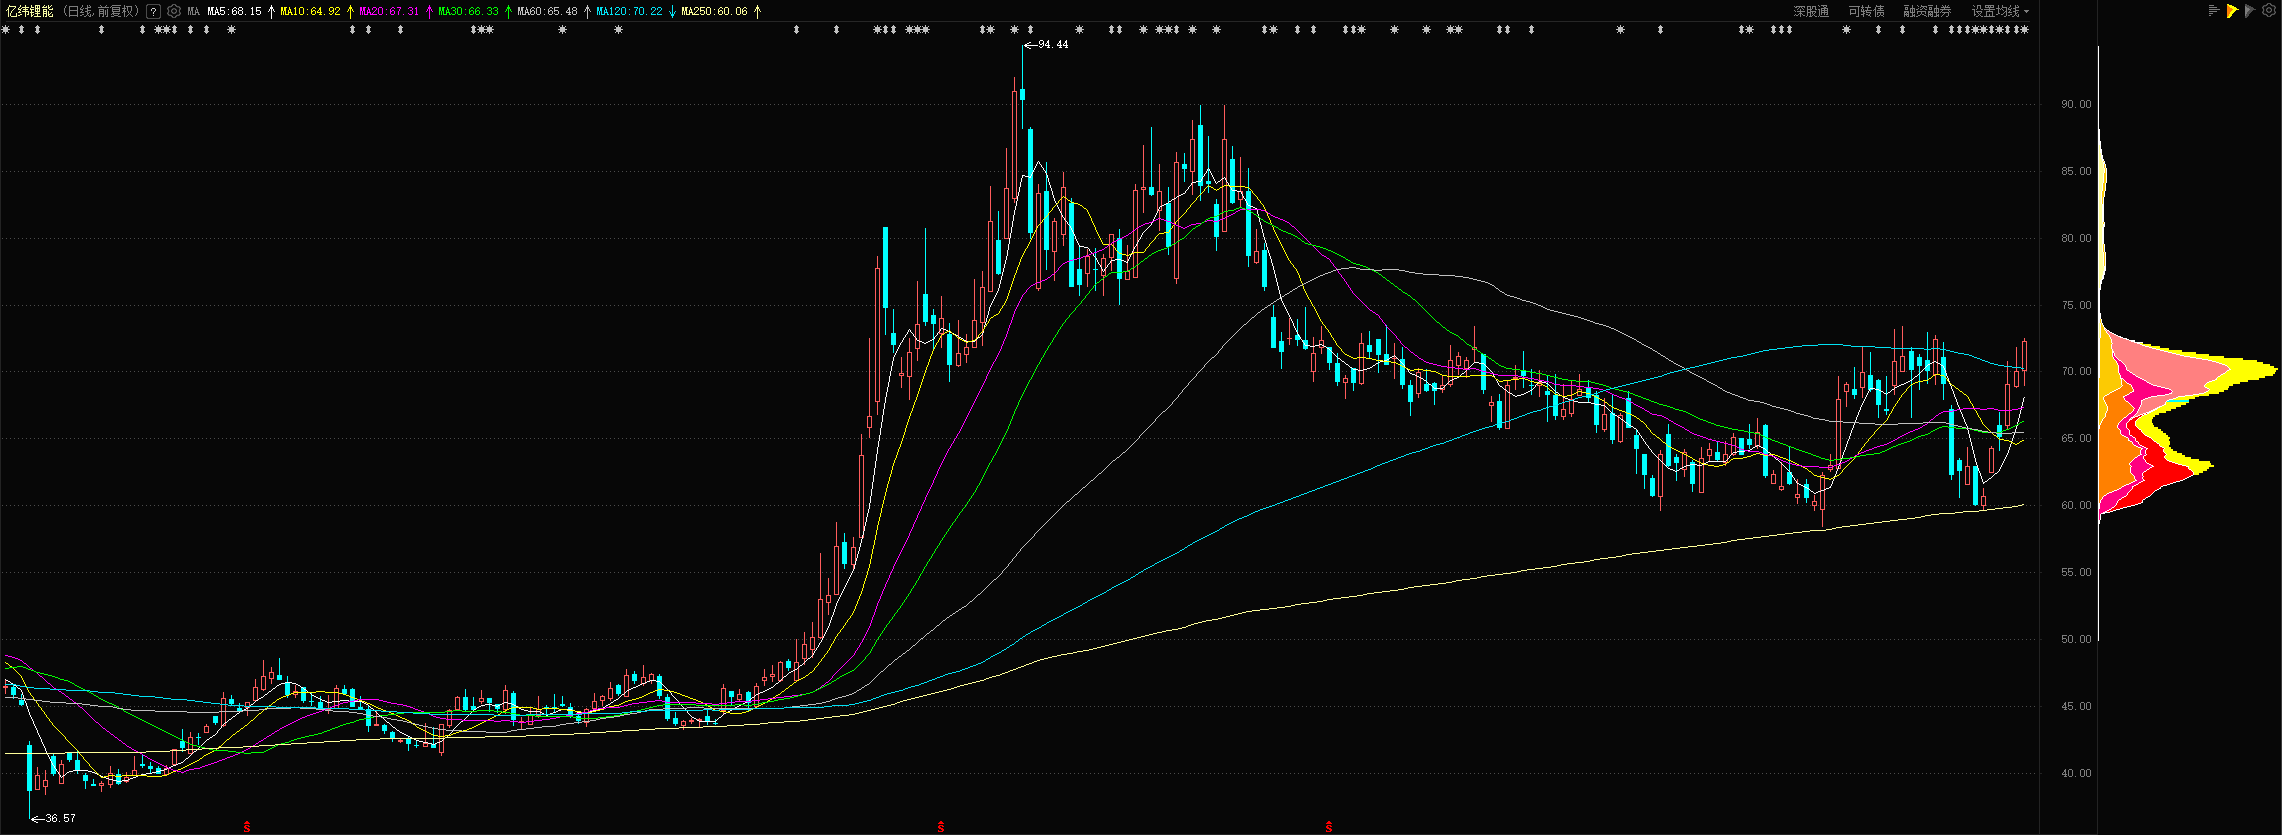Viewport: 2282px width, 835px height.
Task: Open the indicator help question-mark icon
Action: coord(153,12)
